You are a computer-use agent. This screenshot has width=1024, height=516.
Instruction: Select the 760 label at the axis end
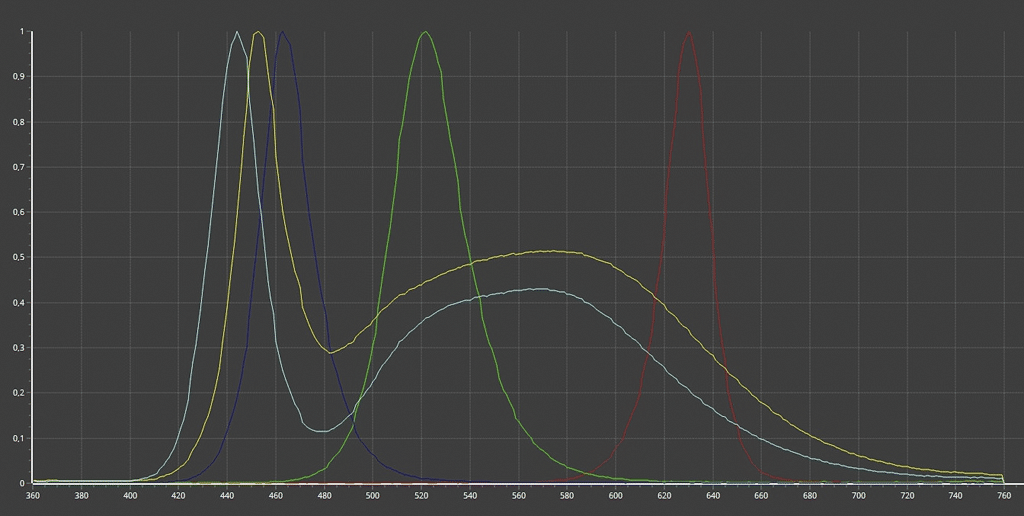click(x=1003, y=495)
